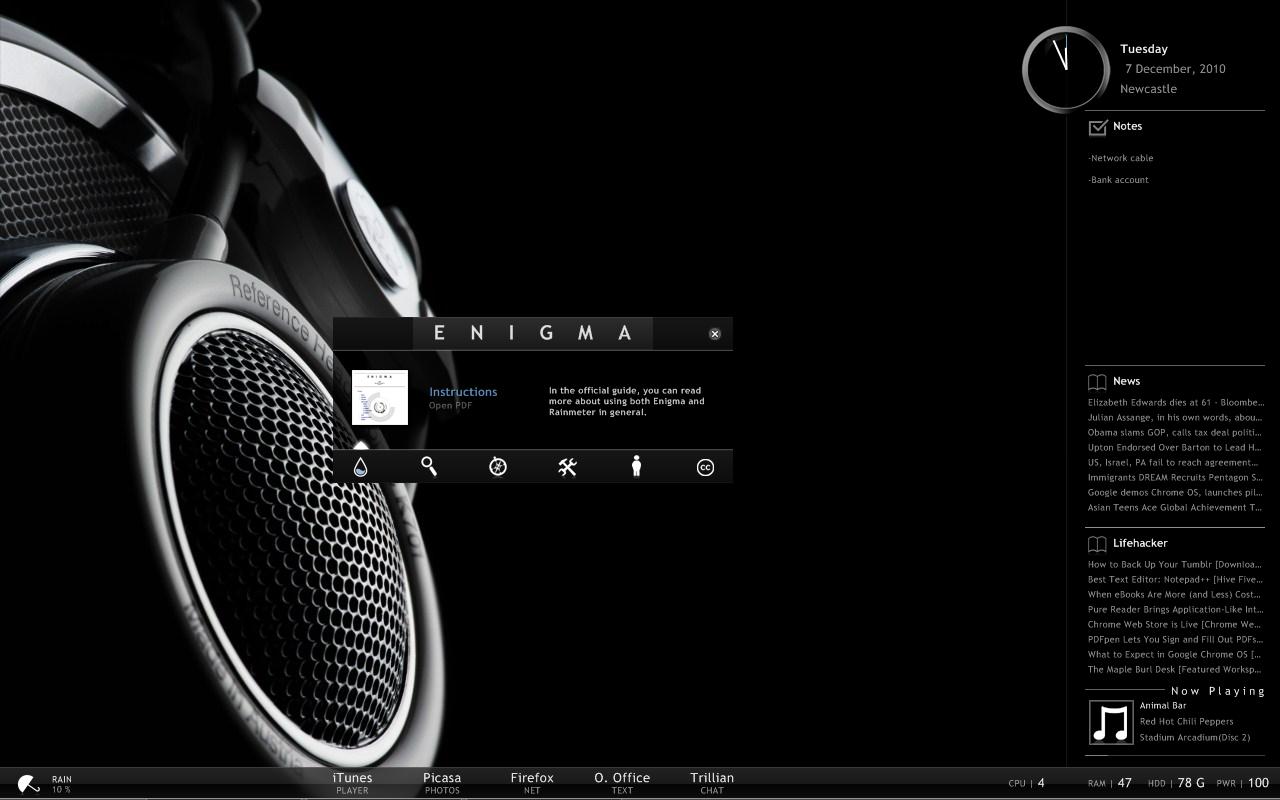Open Enigma settings via the crossed tools icon
The height and width of the screenshot is (800, 1280).
pos(567,466)
